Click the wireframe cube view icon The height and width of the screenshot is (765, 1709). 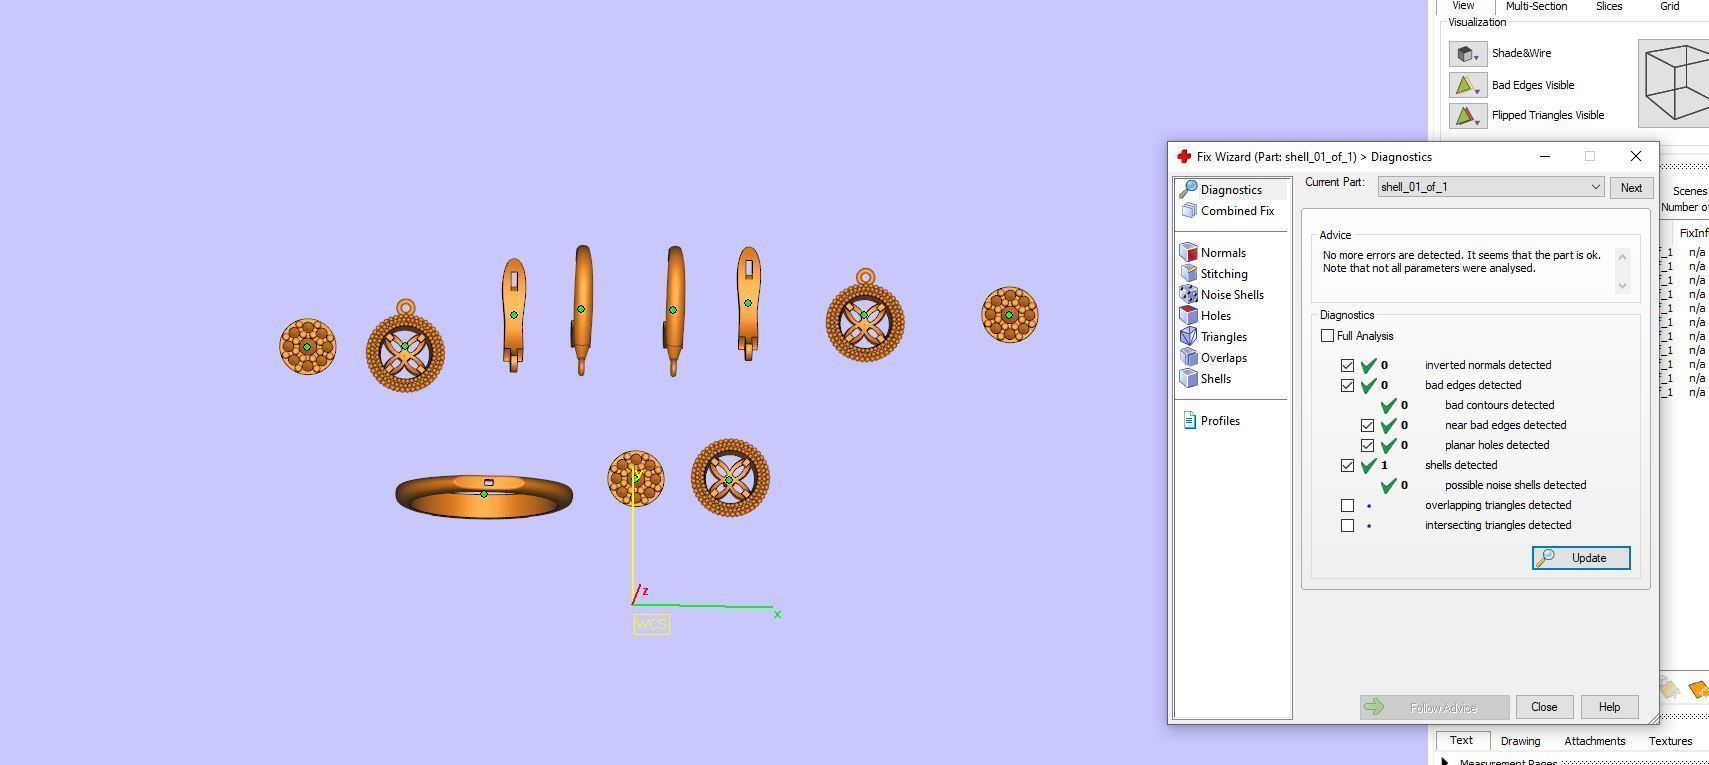[1676, 84]
